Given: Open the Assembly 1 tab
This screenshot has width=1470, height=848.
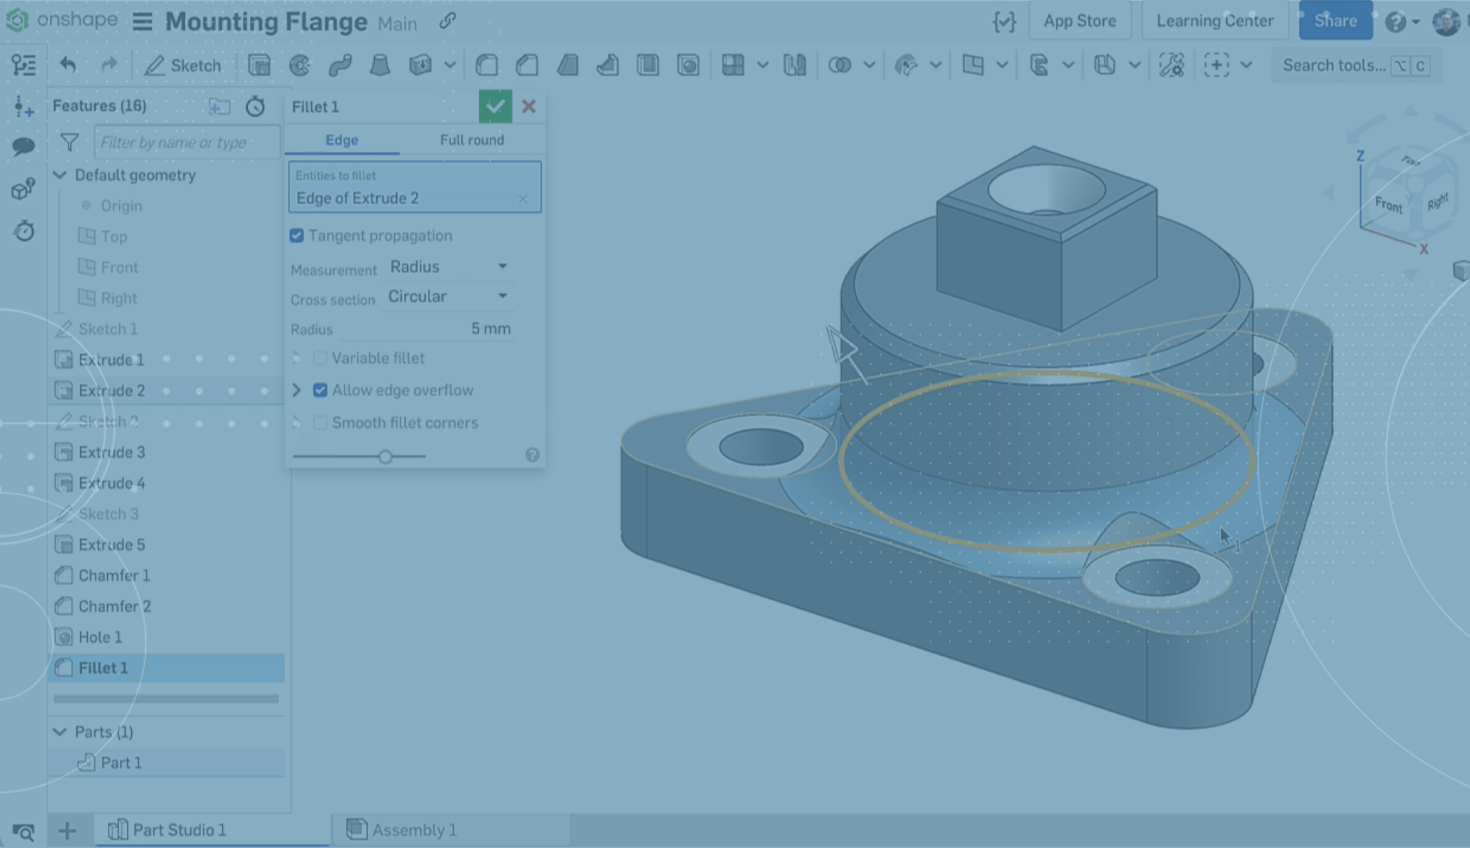Looking at the screenshot, I should [414, 830].
